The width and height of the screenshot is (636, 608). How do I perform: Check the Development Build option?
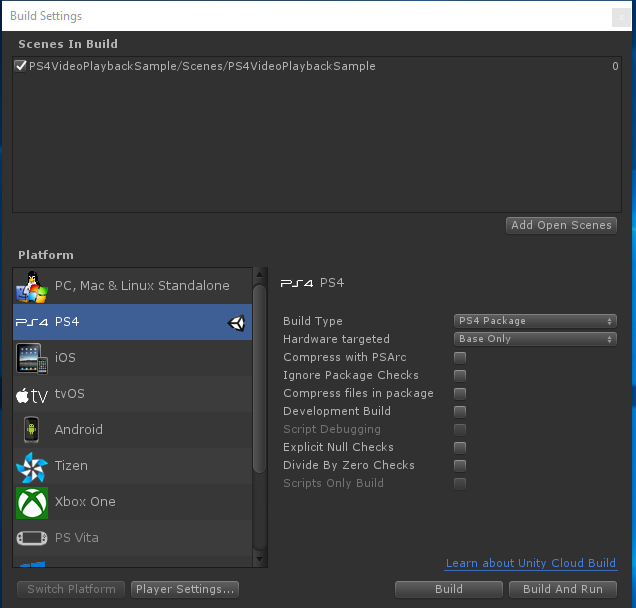[460, 412]
